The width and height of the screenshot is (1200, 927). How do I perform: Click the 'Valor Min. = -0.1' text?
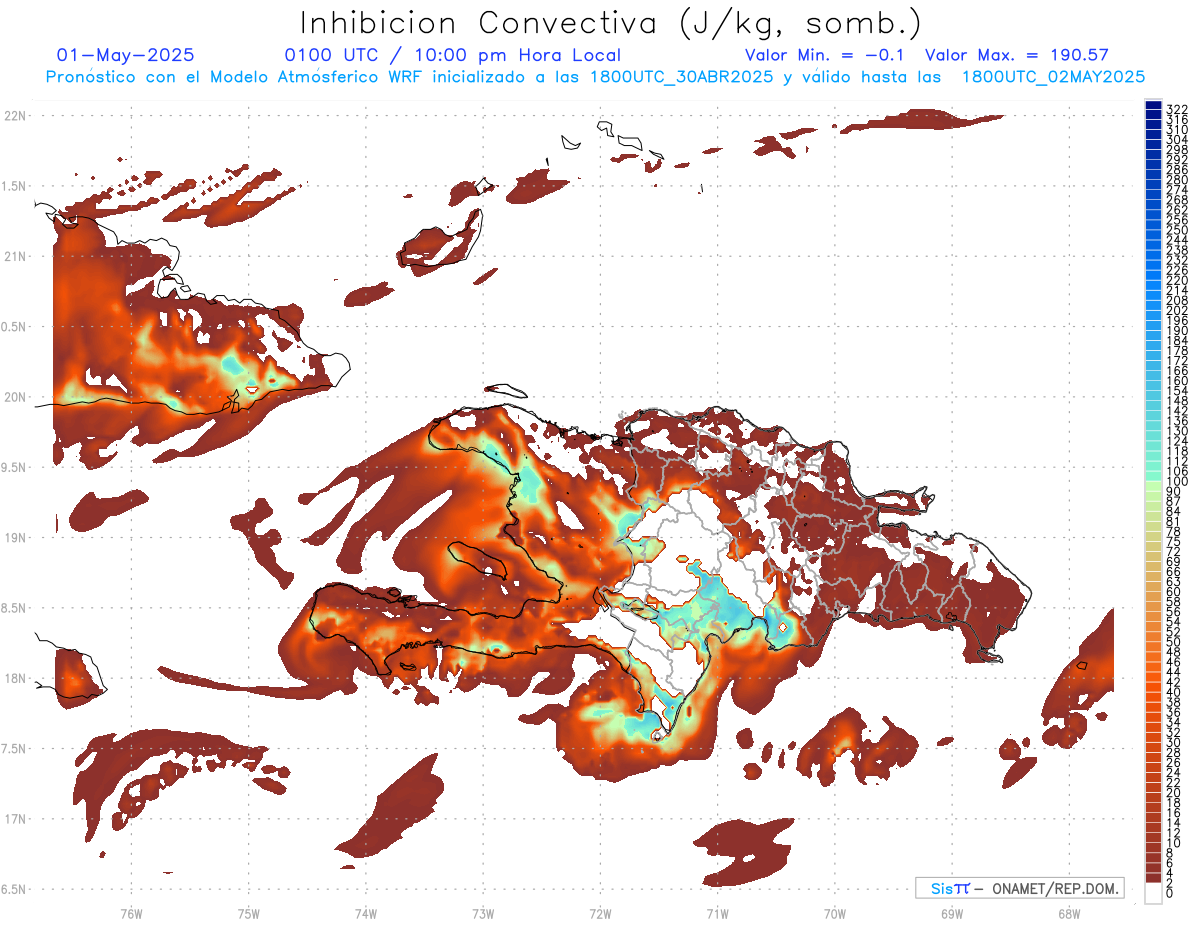click(x=824, y=55)
